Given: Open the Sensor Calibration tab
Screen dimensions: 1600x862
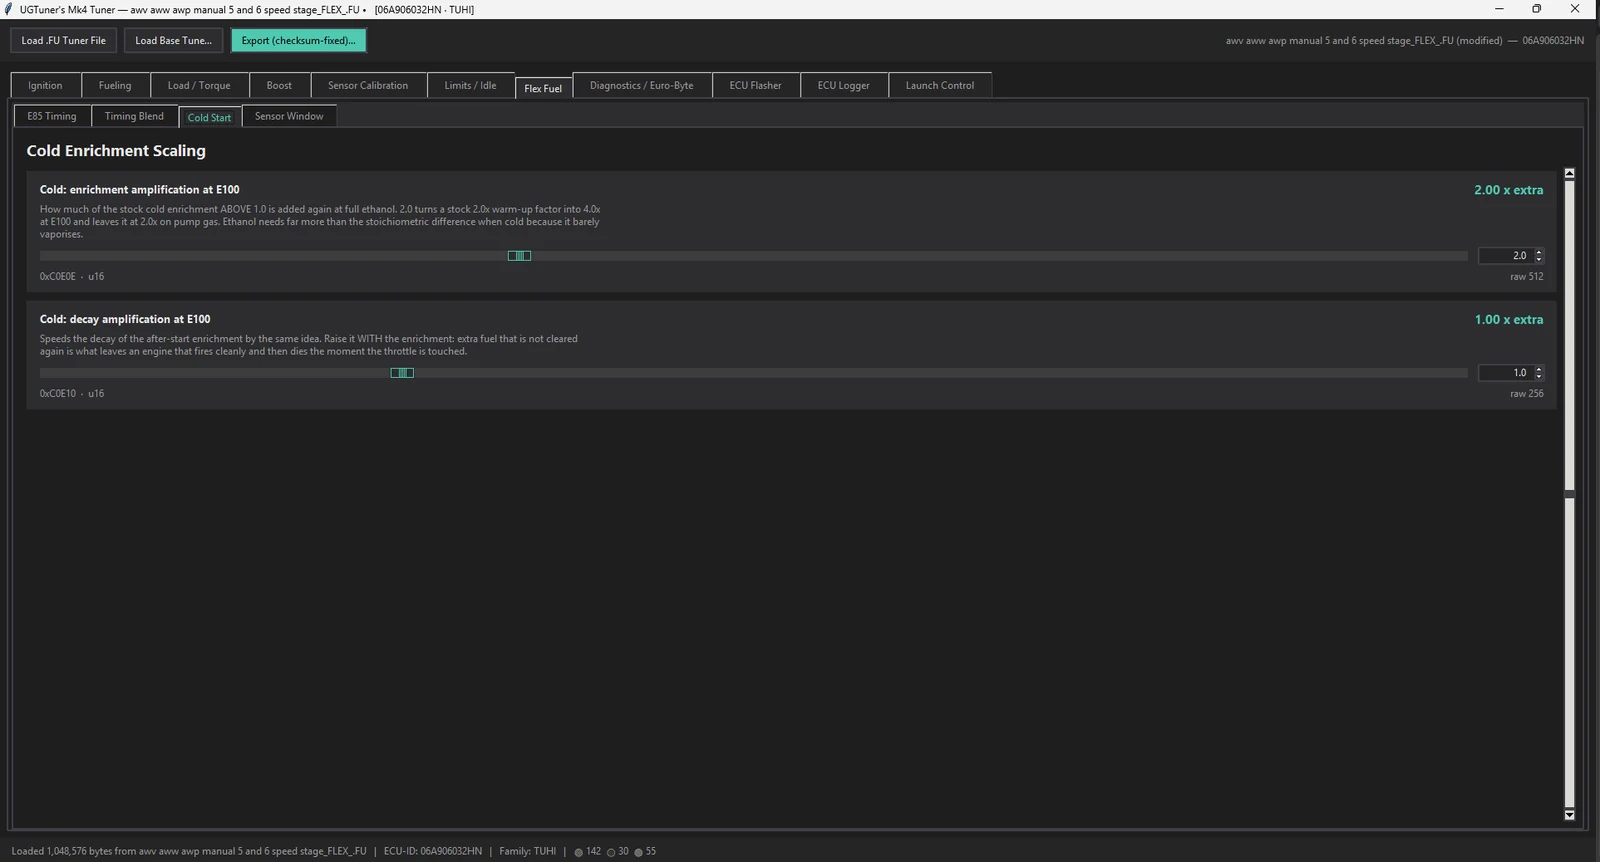Looking at the screenshot, I should tap(368, 85).
